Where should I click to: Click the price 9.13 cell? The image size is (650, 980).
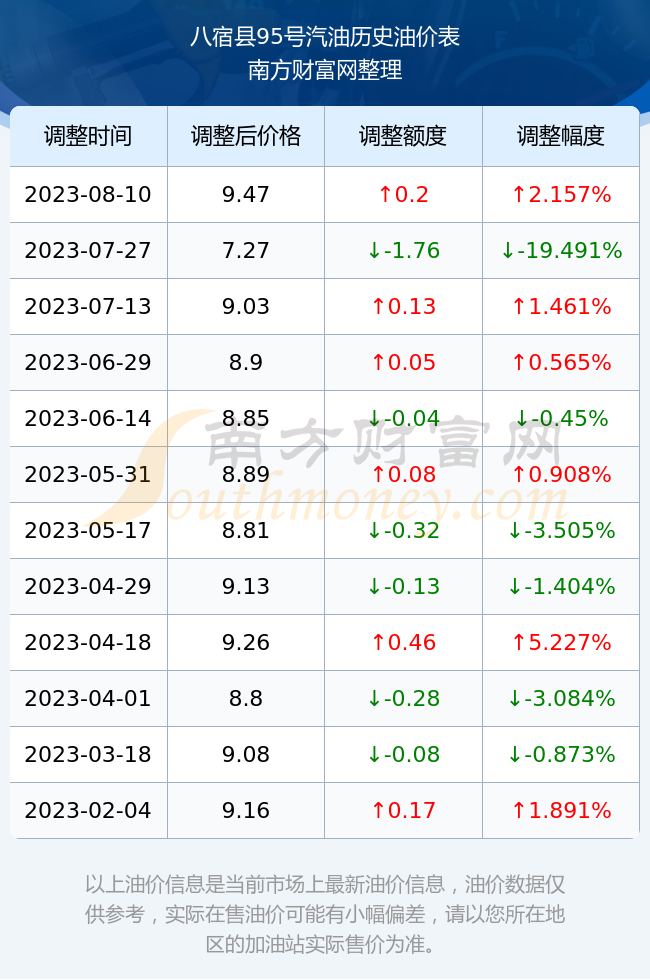pyautogui.click(x=246, y=586)
